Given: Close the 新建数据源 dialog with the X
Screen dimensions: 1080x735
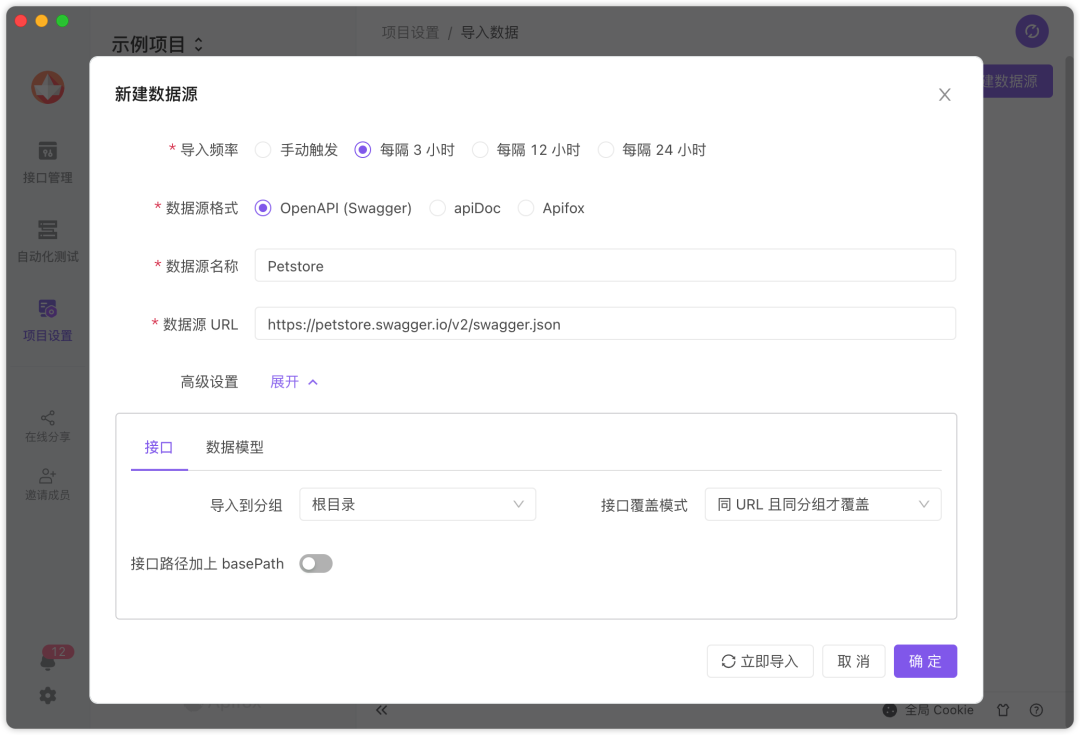Looking at the screenshot, I should (944, 94).
